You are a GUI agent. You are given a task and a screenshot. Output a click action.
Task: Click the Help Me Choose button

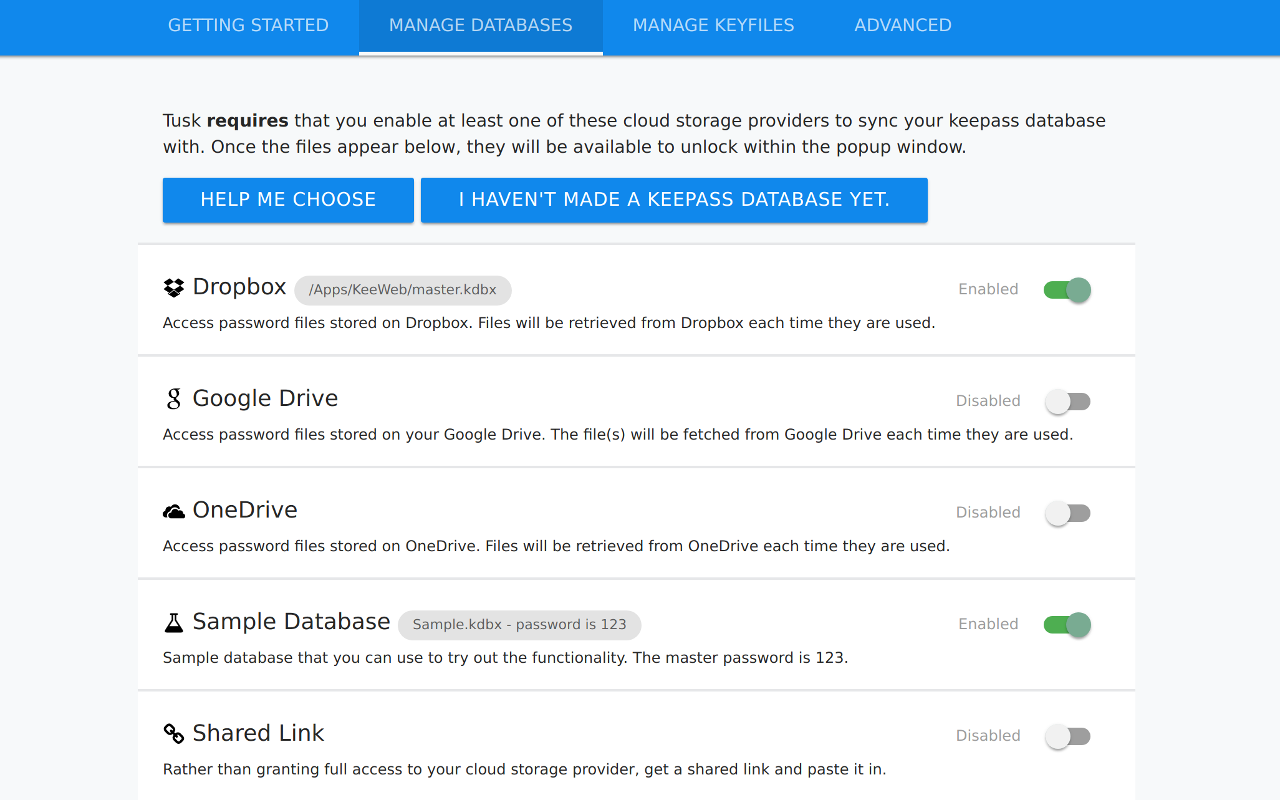pos(288,199)
